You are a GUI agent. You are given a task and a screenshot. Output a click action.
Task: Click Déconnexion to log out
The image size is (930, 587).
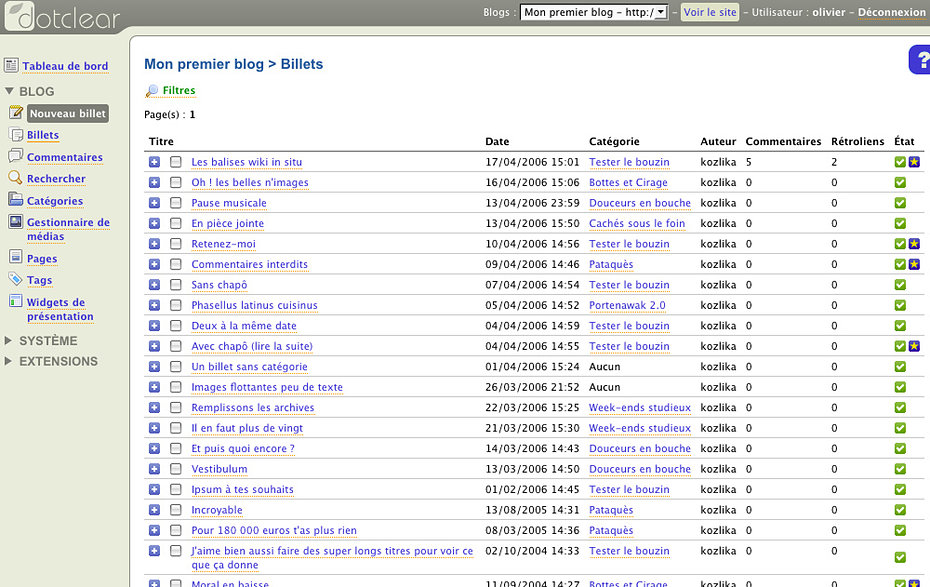[x=891, y=12]
